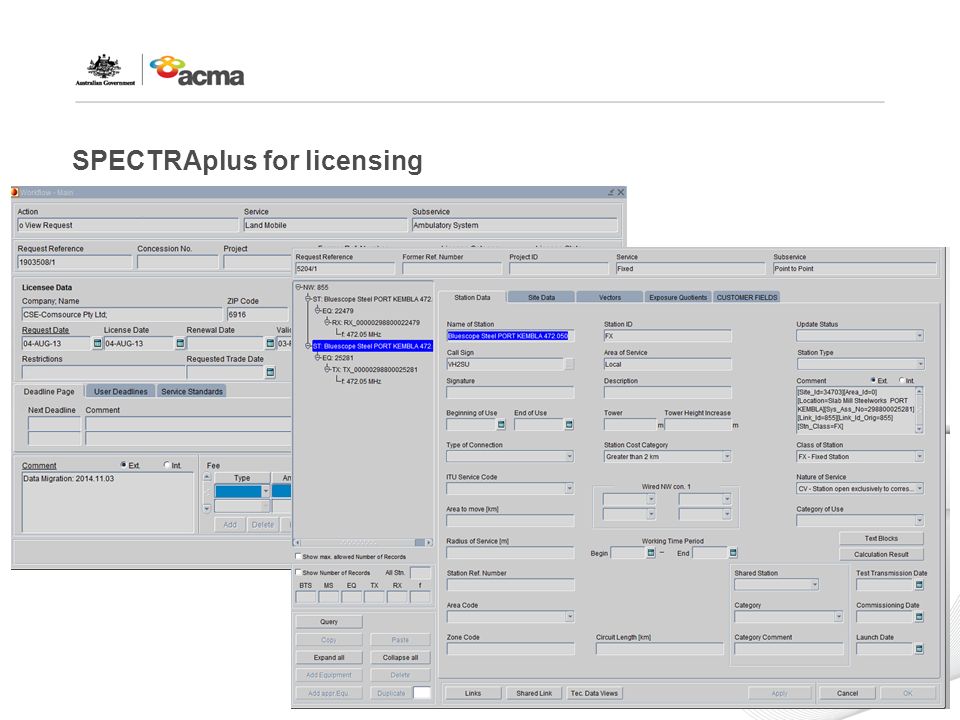Click the Expand all button
This screenshot has height=720, width=960.
click(329, 658)
